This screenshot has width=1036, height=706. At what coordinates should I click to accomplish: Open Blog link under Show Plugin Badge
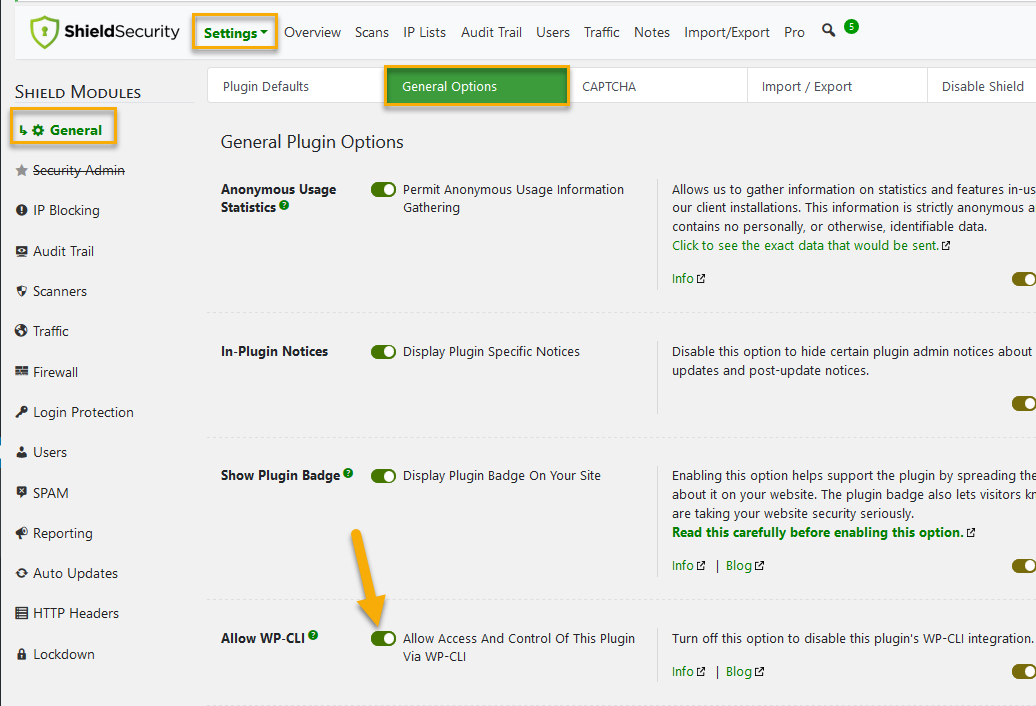739,566
